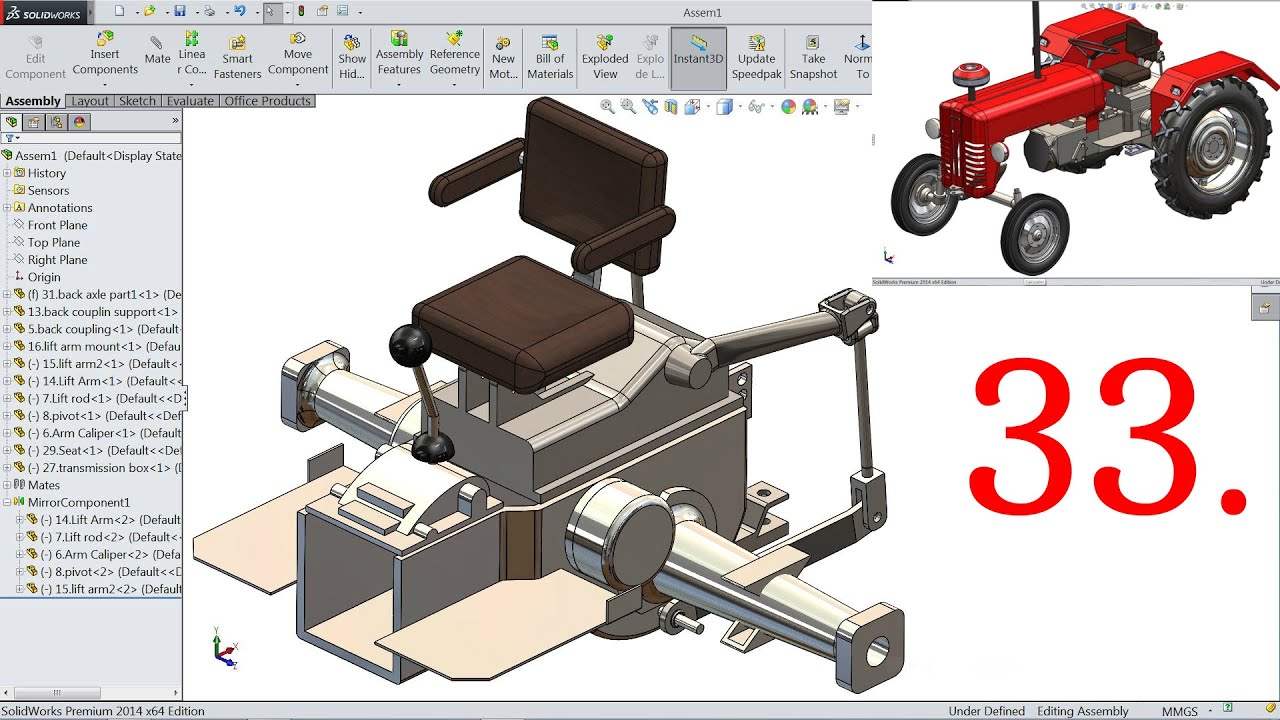Click Insert Components

[105, 53]
